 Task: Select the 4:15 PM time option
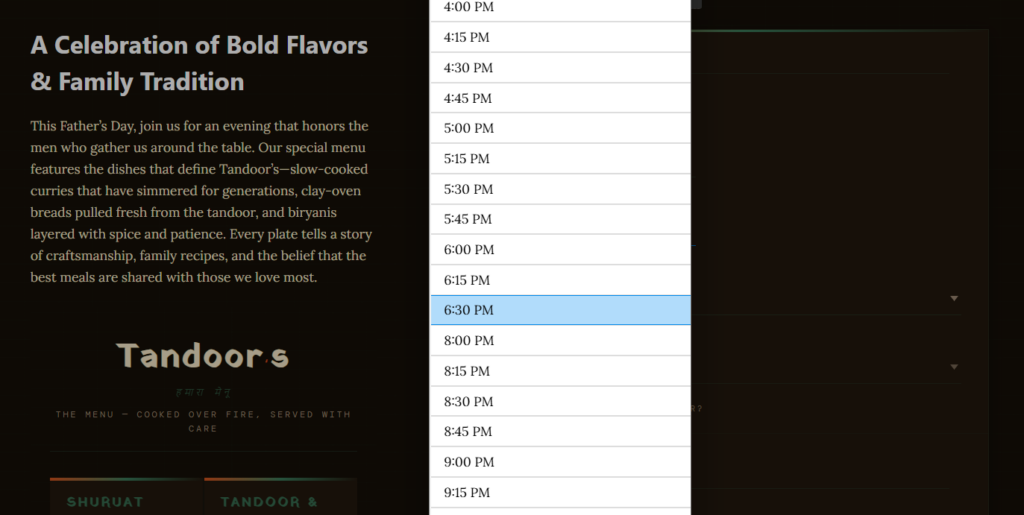click(x=560, y=37)
